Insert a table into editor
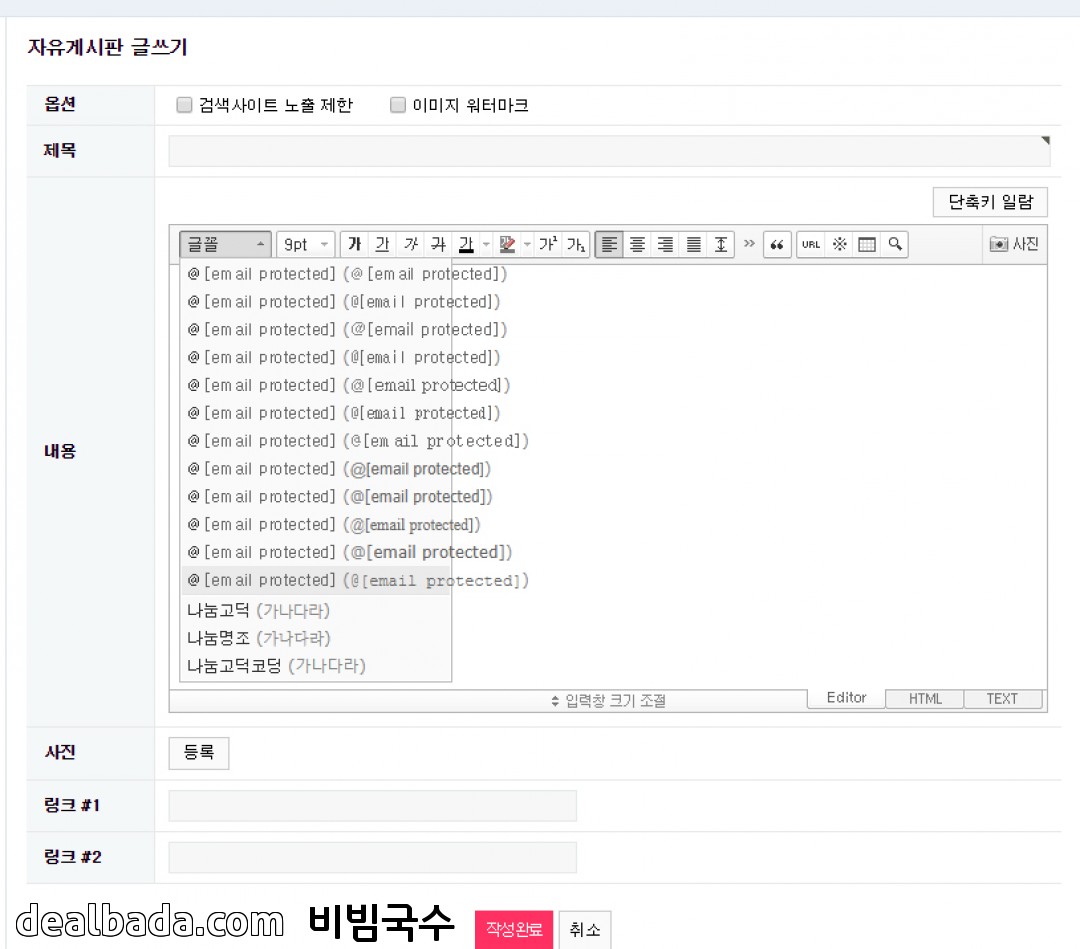The width and height of the screenshot is (1080, 949). pos(867,245)
